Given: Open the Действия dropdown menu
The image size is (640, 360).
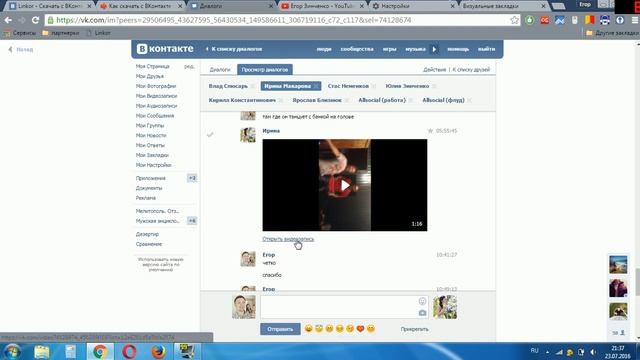Looking at the screenshot, I should tap(434, 70).
